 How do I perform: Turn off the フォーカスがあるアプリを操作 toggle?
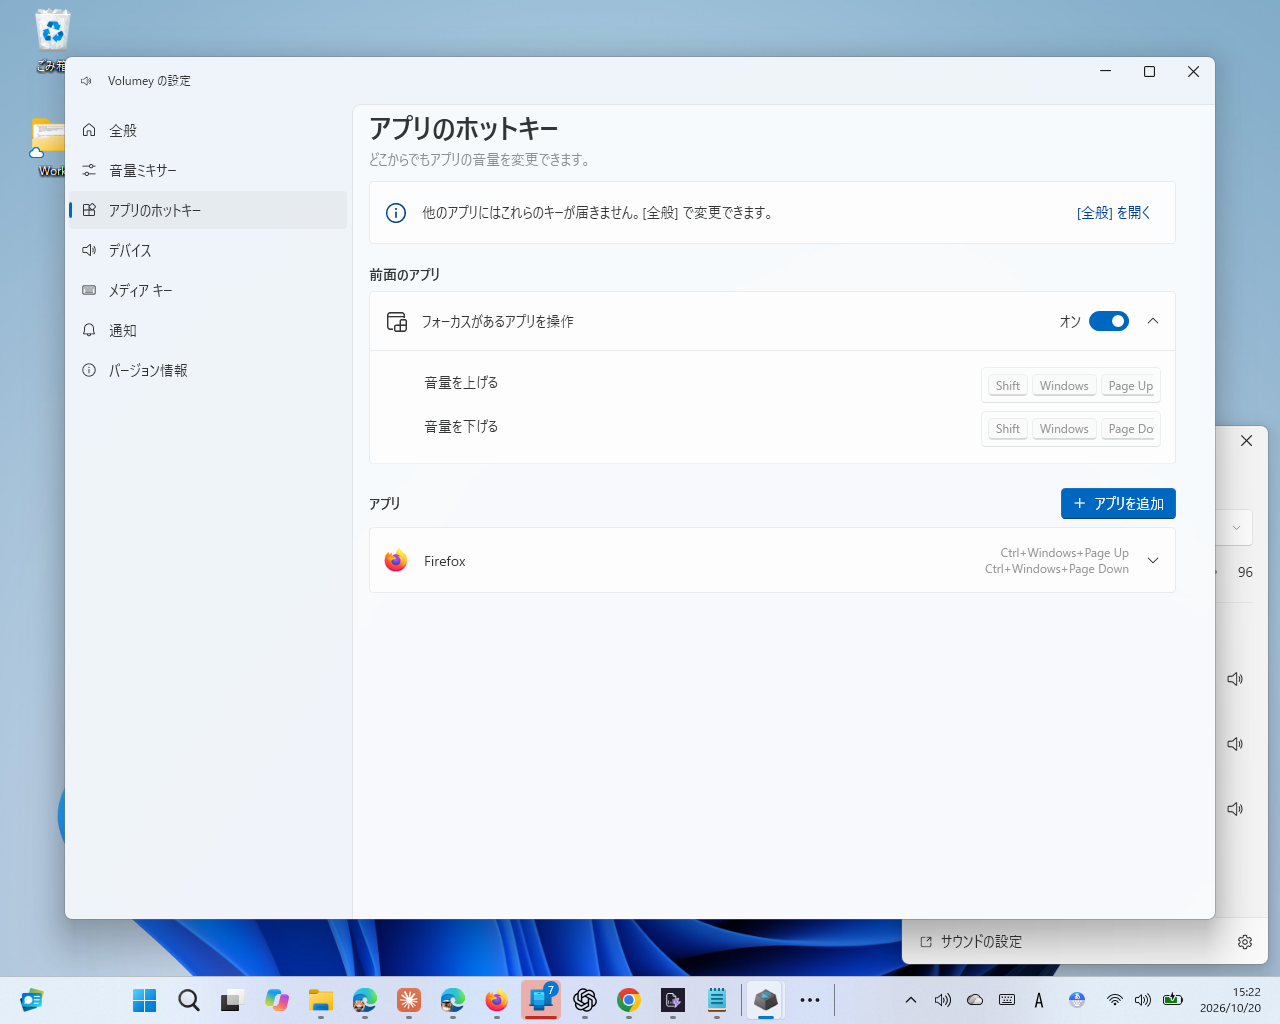[x=1109, y=321]
